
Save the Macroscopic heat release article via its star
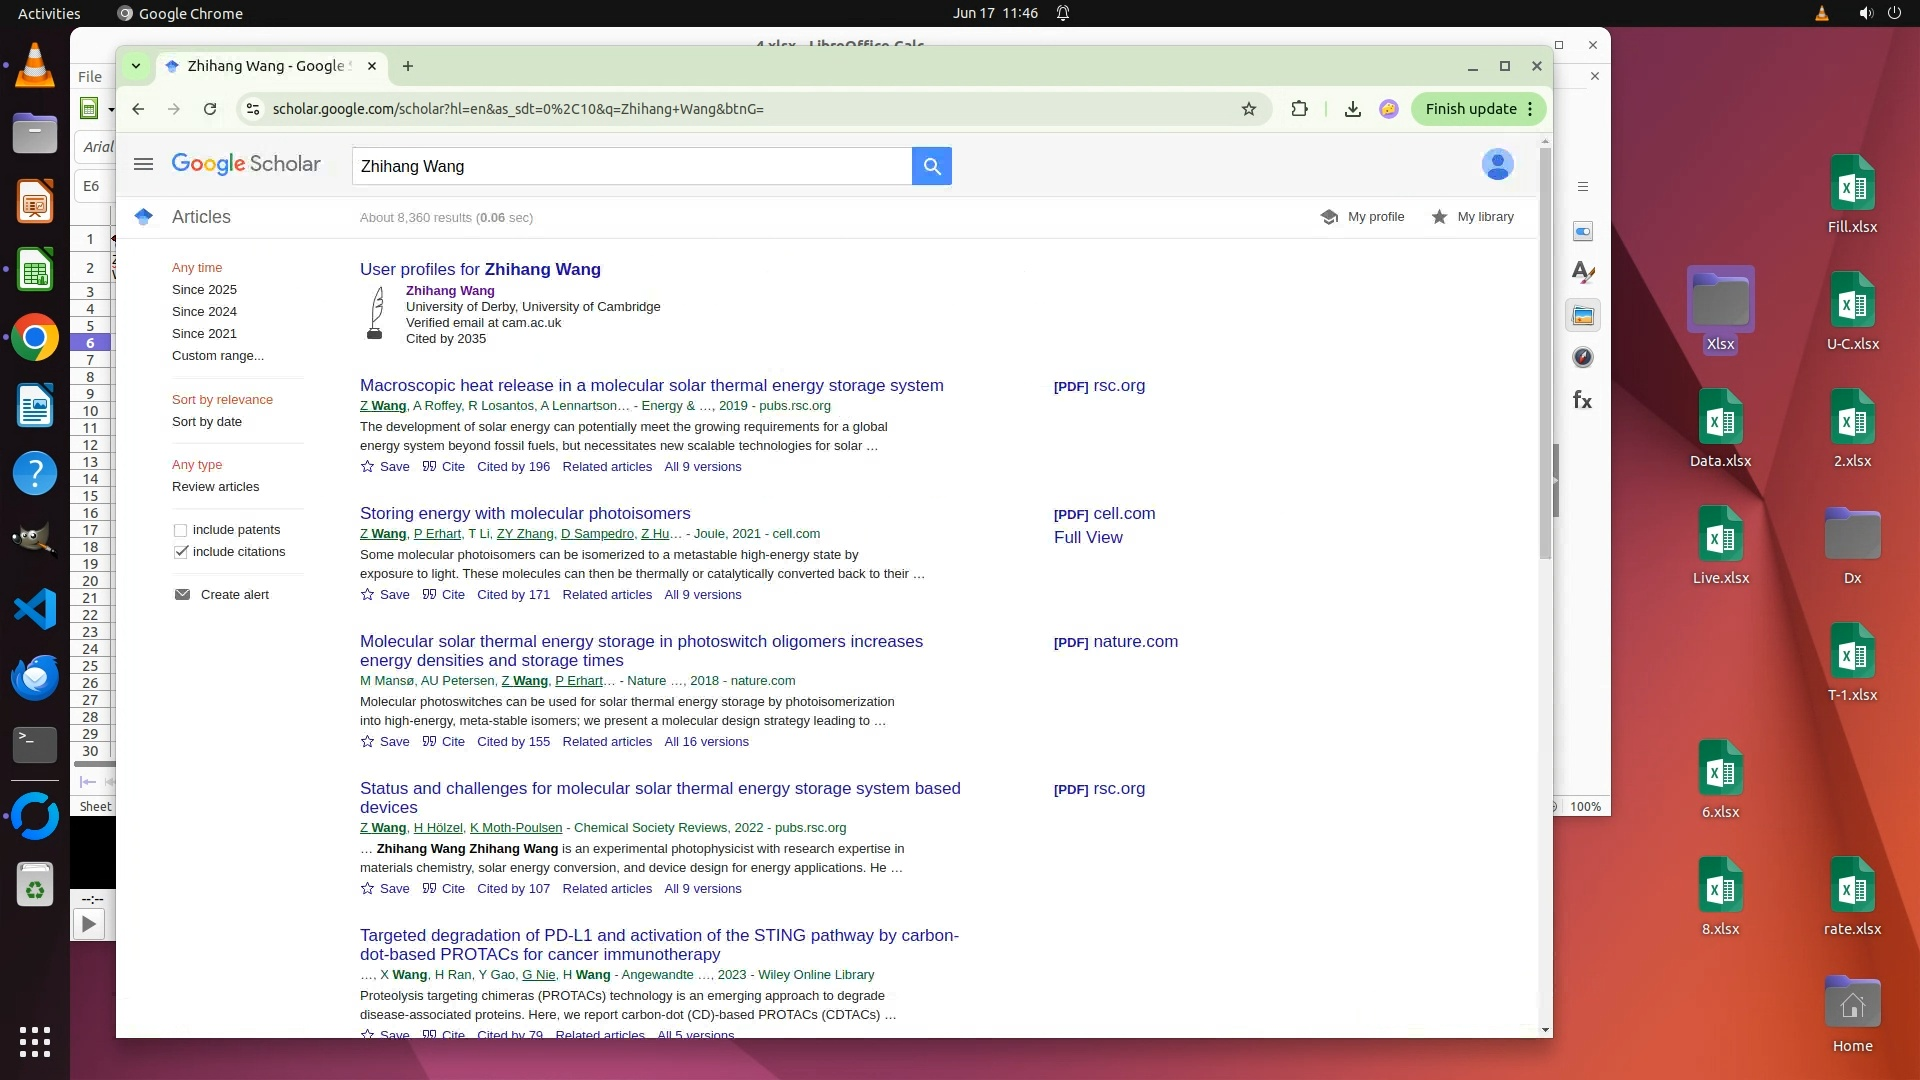pos(368,467)
